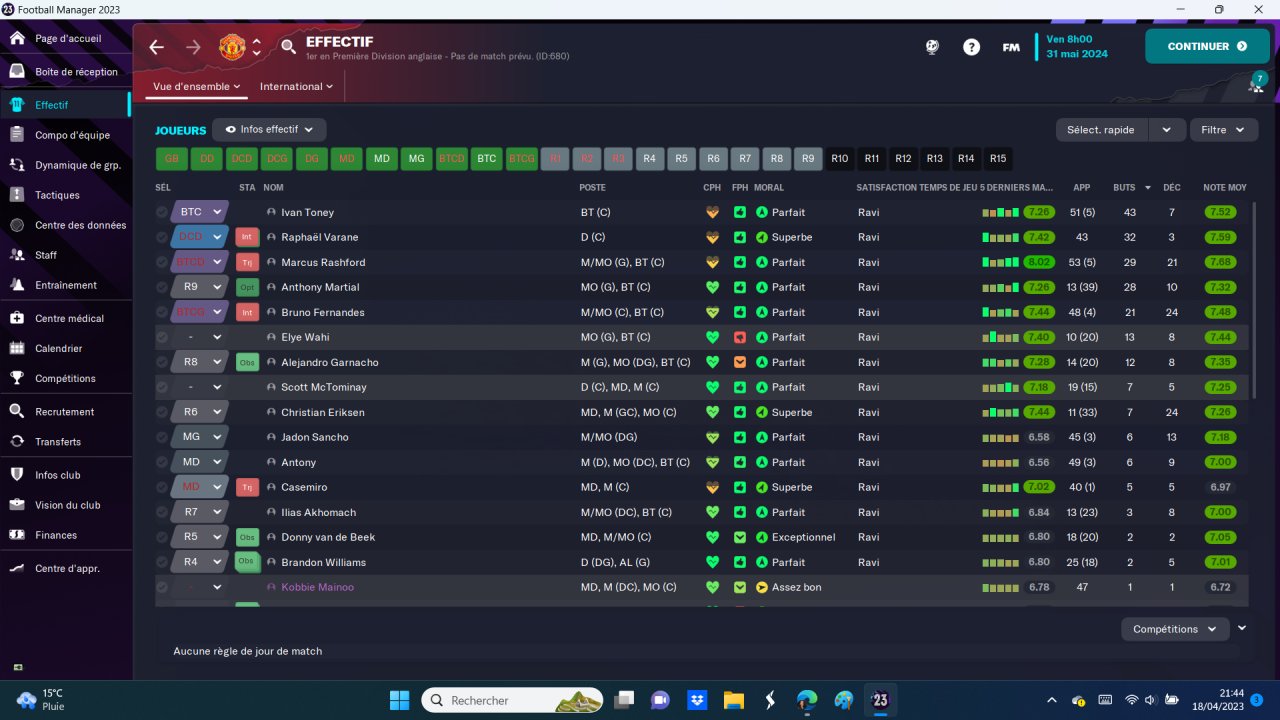Image resolution: width=1280 pixels, height=720 pixels.
Task: Tick the selection circle for Casemiro
Action: pyautogui.click(x=162, y=487)
